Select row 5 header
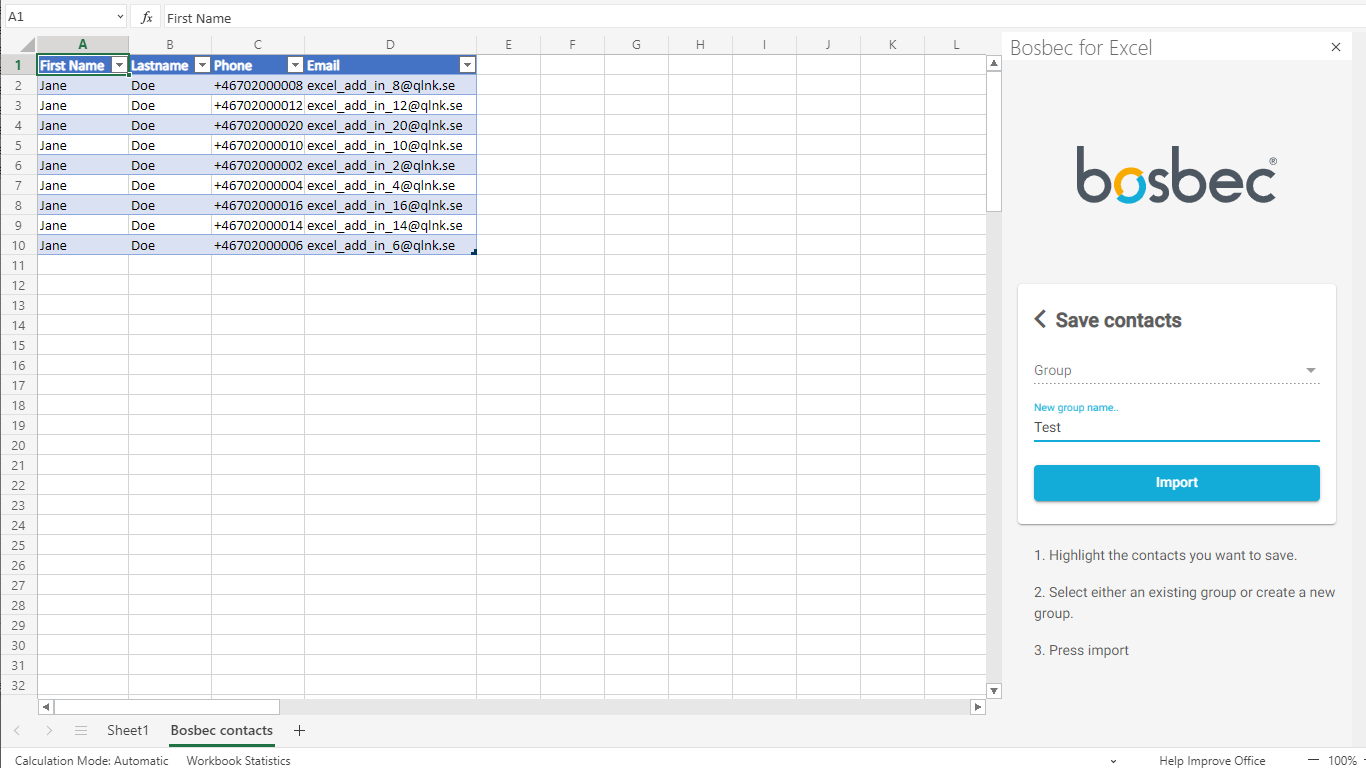1366x768 pixels. point(19,145)
